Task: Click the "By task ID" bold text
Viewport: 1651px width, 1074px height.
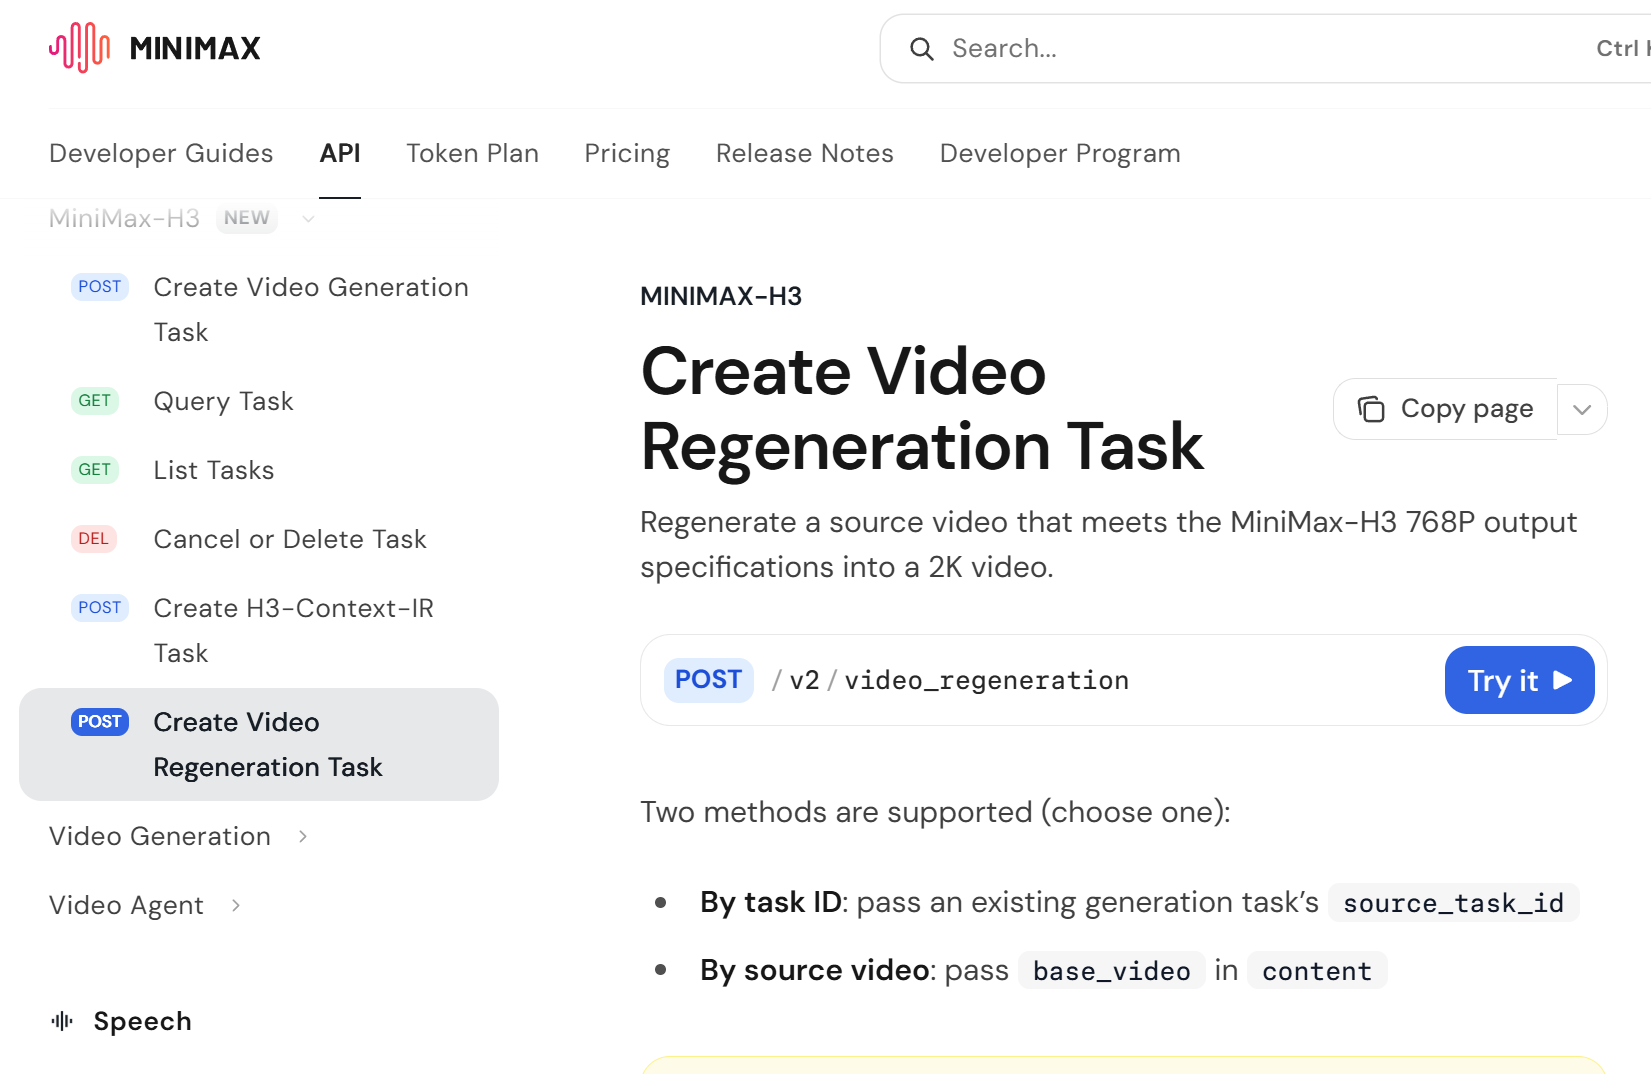Action: [771, 902]
